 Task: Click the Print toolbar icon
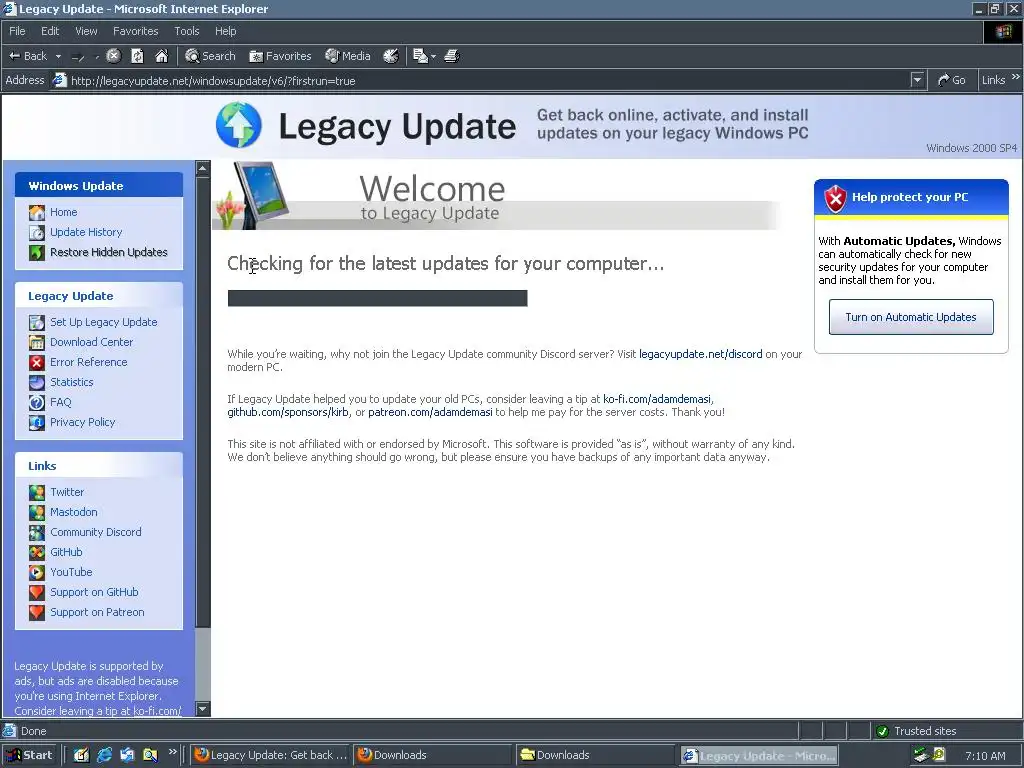[x=452, y=56]
